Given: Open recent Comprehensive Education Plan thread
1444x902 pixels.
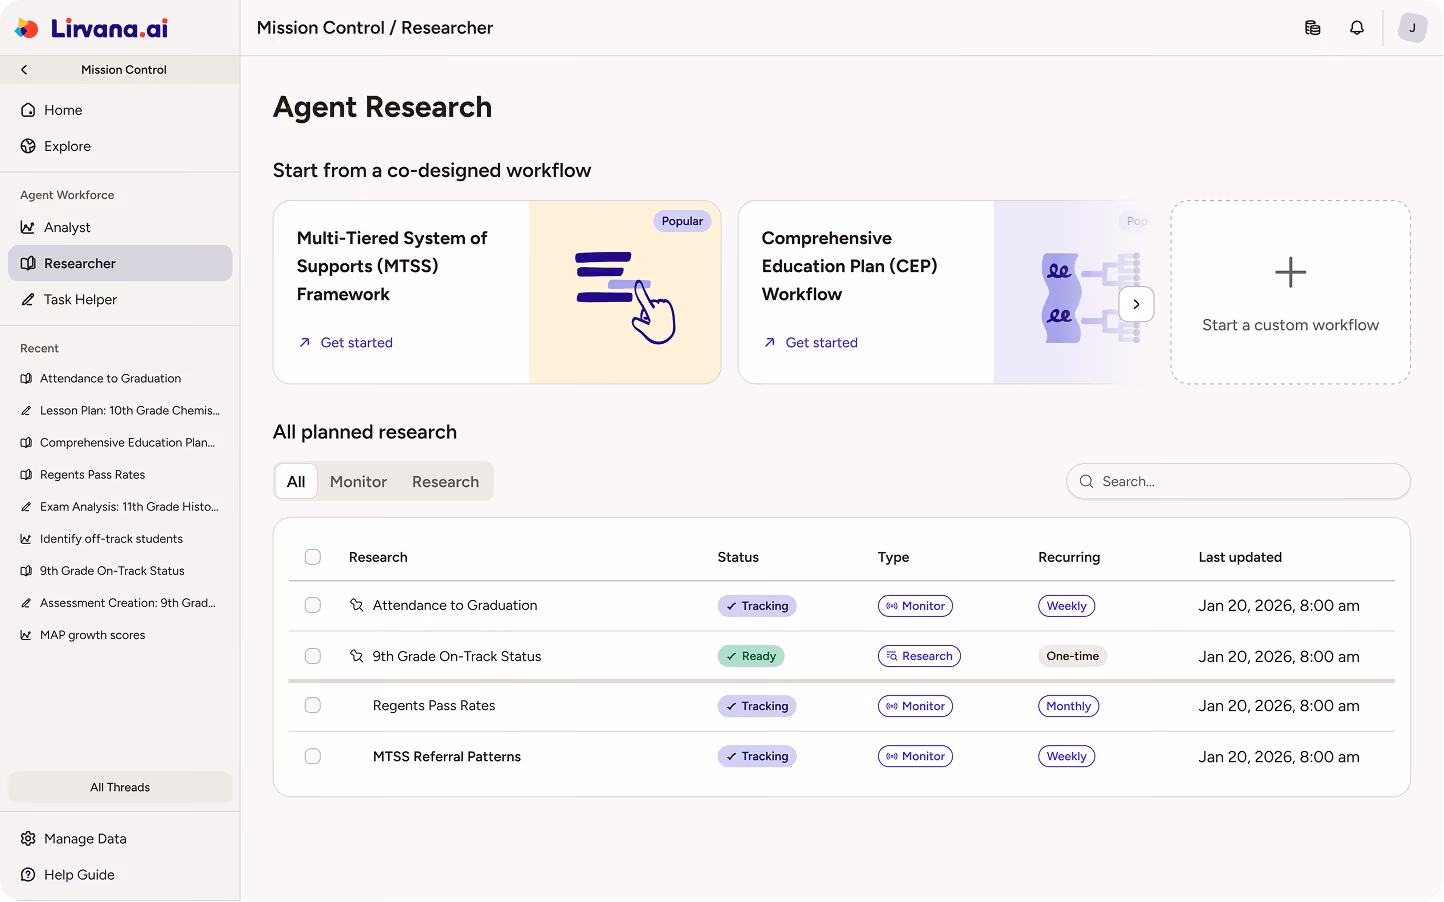Looking at the screenshot, I should tap(120, 442).
